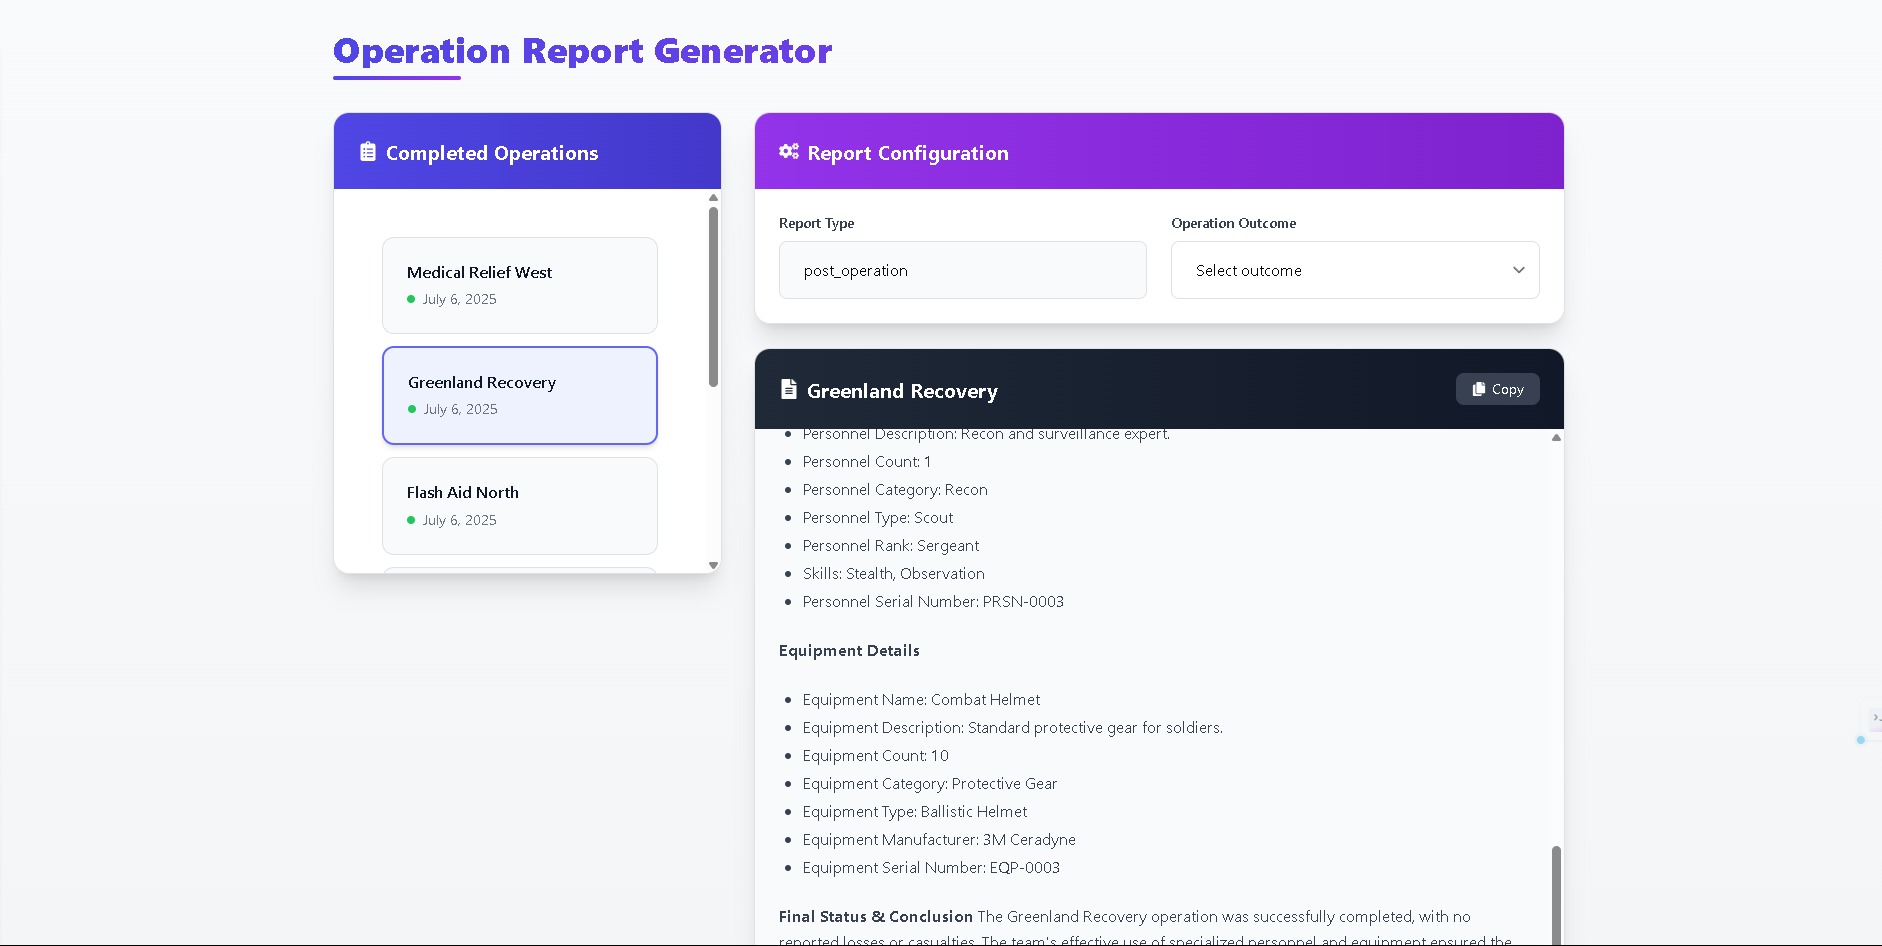This screenshot has height=946, width=1882.
Task: Click the report panel scrollbar thumb
Action: (x=1556, y=894)
